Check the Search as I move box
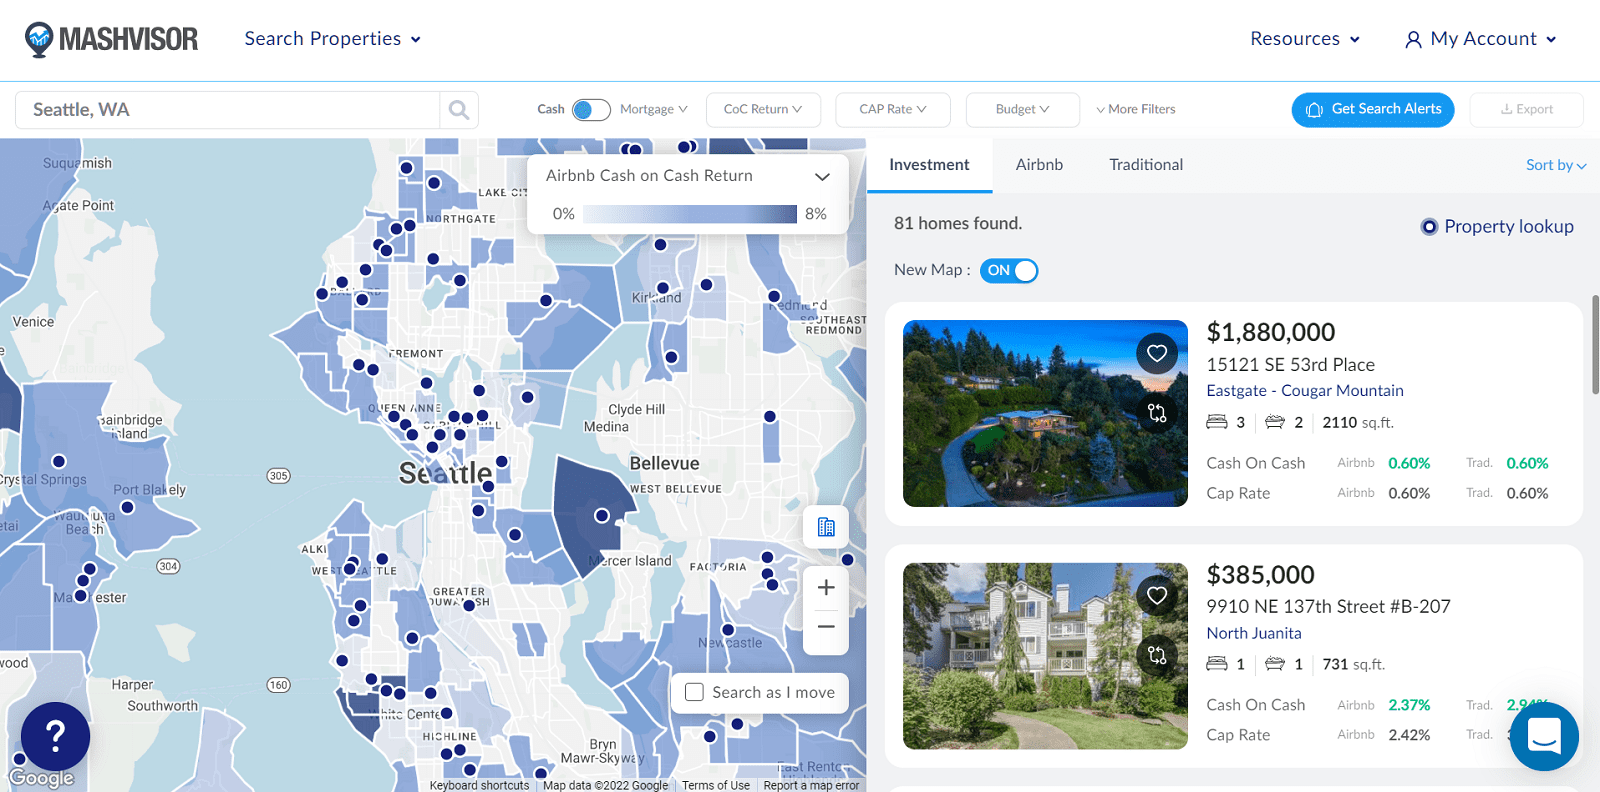This screenshot has width=1600, height=792. point(694,692)
